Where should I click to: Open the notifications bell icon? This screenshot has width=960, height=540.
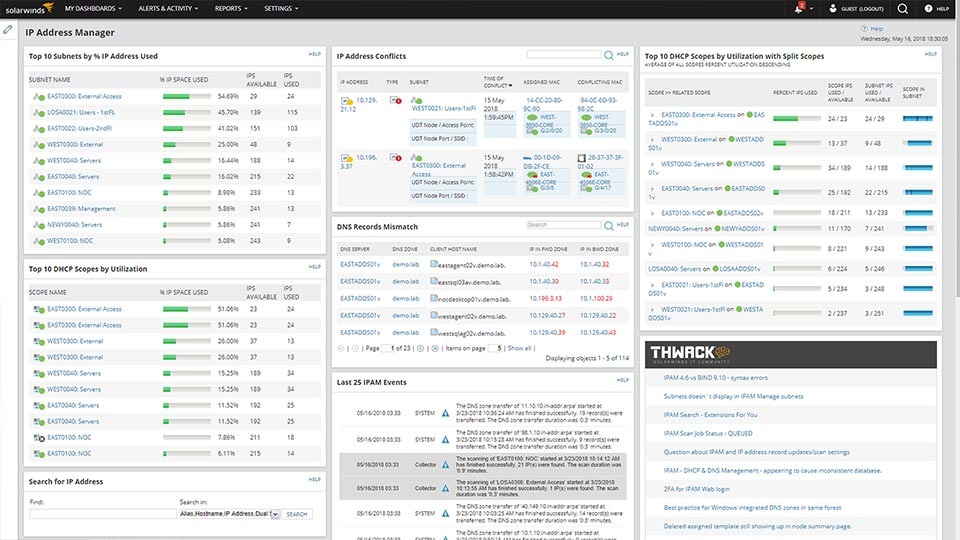click(x=799, y=9)
